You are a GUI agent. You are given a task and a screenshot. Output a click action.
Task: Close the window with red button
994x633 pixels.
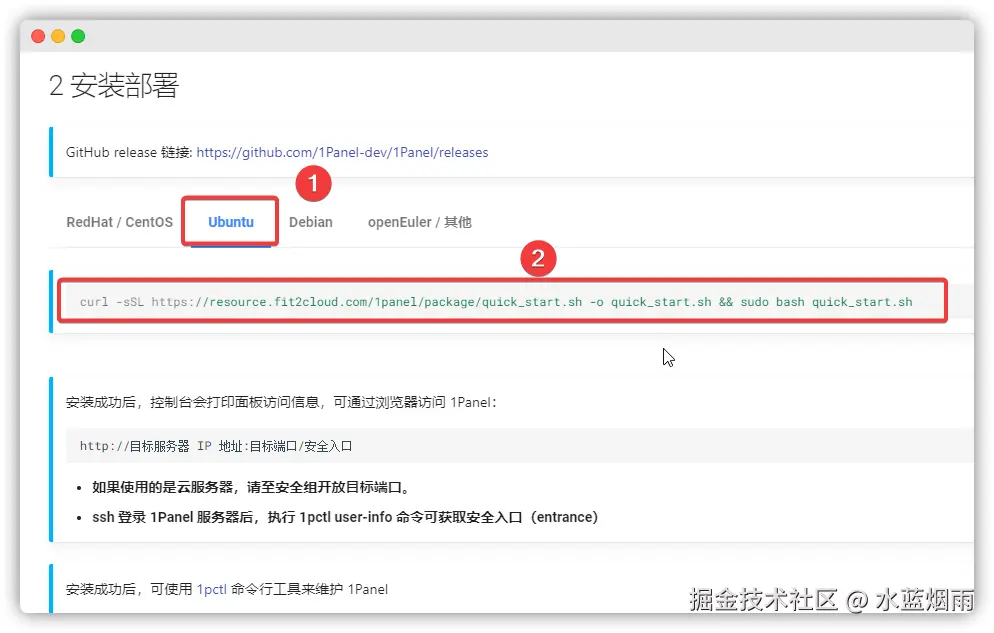coord(38,36)
